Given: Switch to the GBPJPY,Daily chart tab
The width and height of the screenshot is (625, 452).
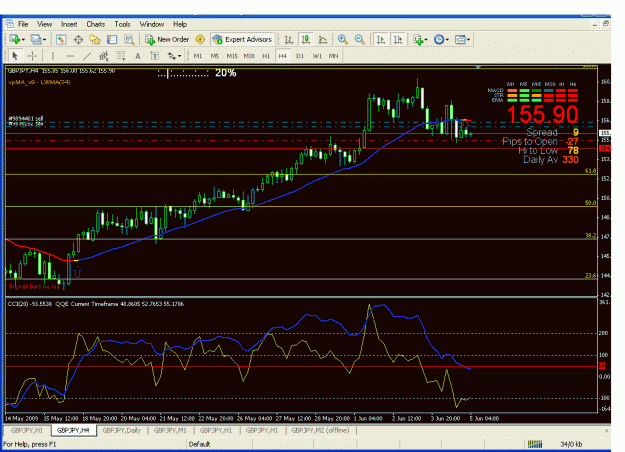Looking at the screenshot, I should click(x=122, y=430).
